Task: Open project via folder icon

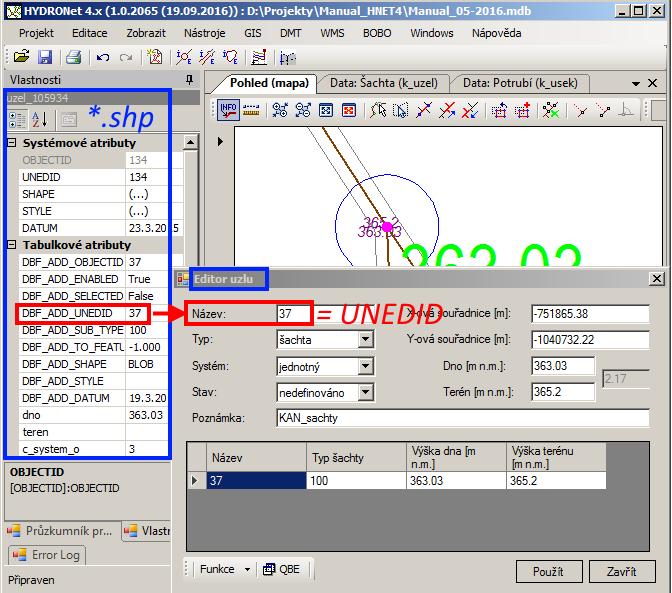Action: tap(21, 57)
